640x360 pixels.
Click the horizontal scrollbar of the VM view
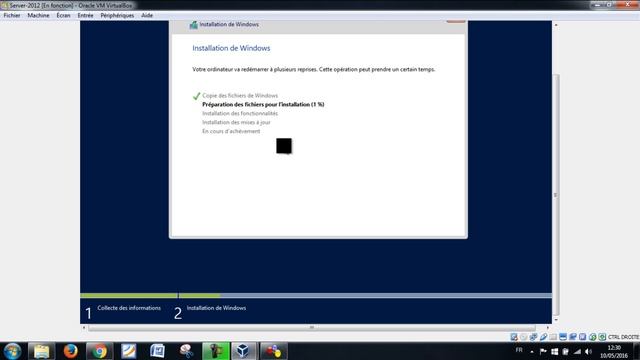tap(312, 327)
